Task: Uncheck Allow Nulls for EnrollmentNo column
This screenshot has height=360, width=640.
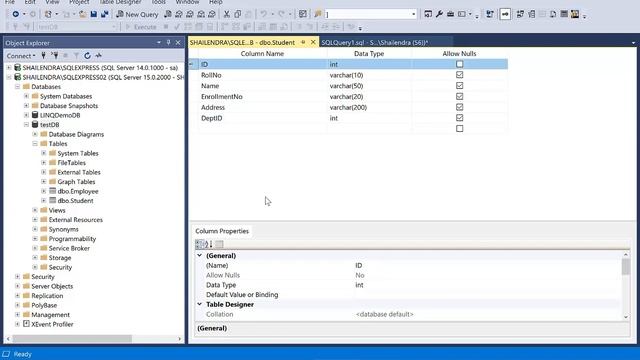Action: [460, 96]
